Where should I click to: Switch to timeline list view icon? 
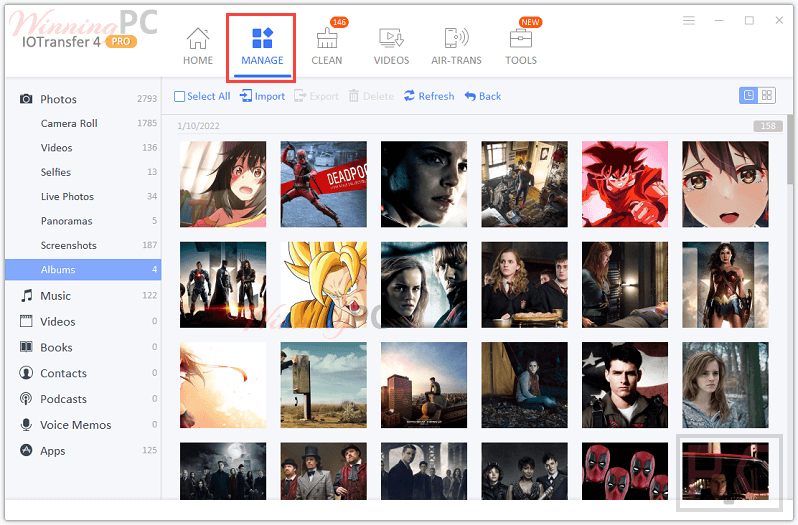(x=748, y=95)
